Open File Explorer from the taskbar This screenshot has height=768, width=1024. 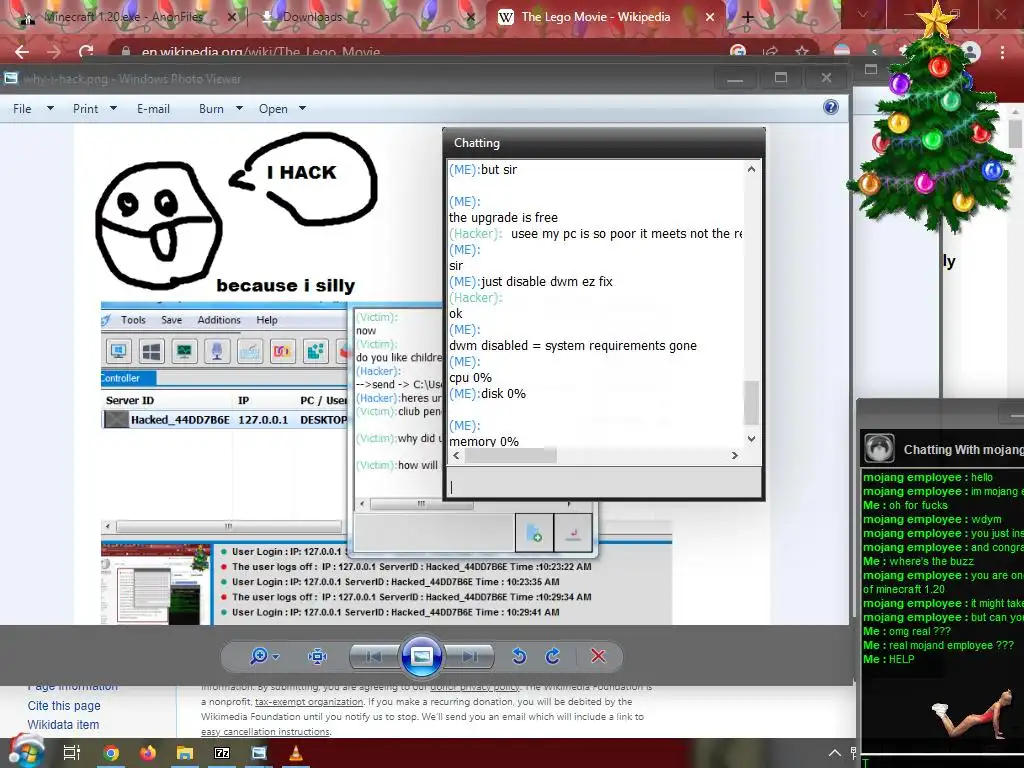185,753
